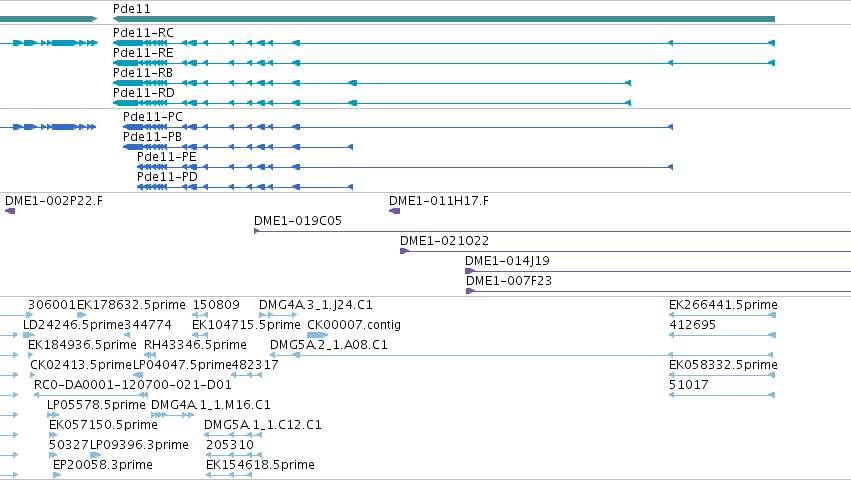Screen dimensions: 851x480
Task: Click the Pde11-PD protein label
Action: pyautogui.click(x=167, y=177)
